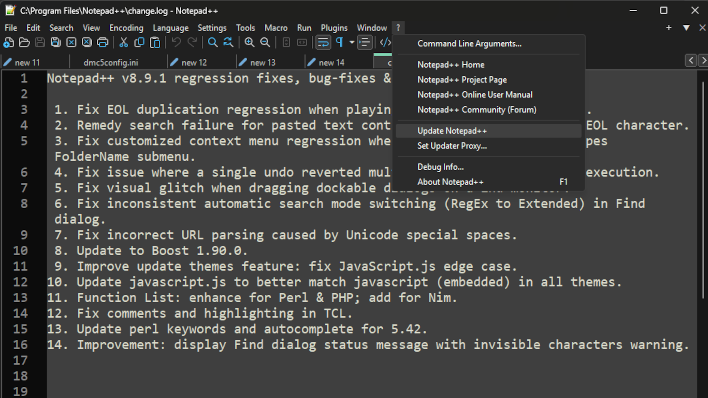Viewport: 708px width, 398px height.
Task: Click the vertical scrollbar thumb in editor
Action: coord(703,190)
